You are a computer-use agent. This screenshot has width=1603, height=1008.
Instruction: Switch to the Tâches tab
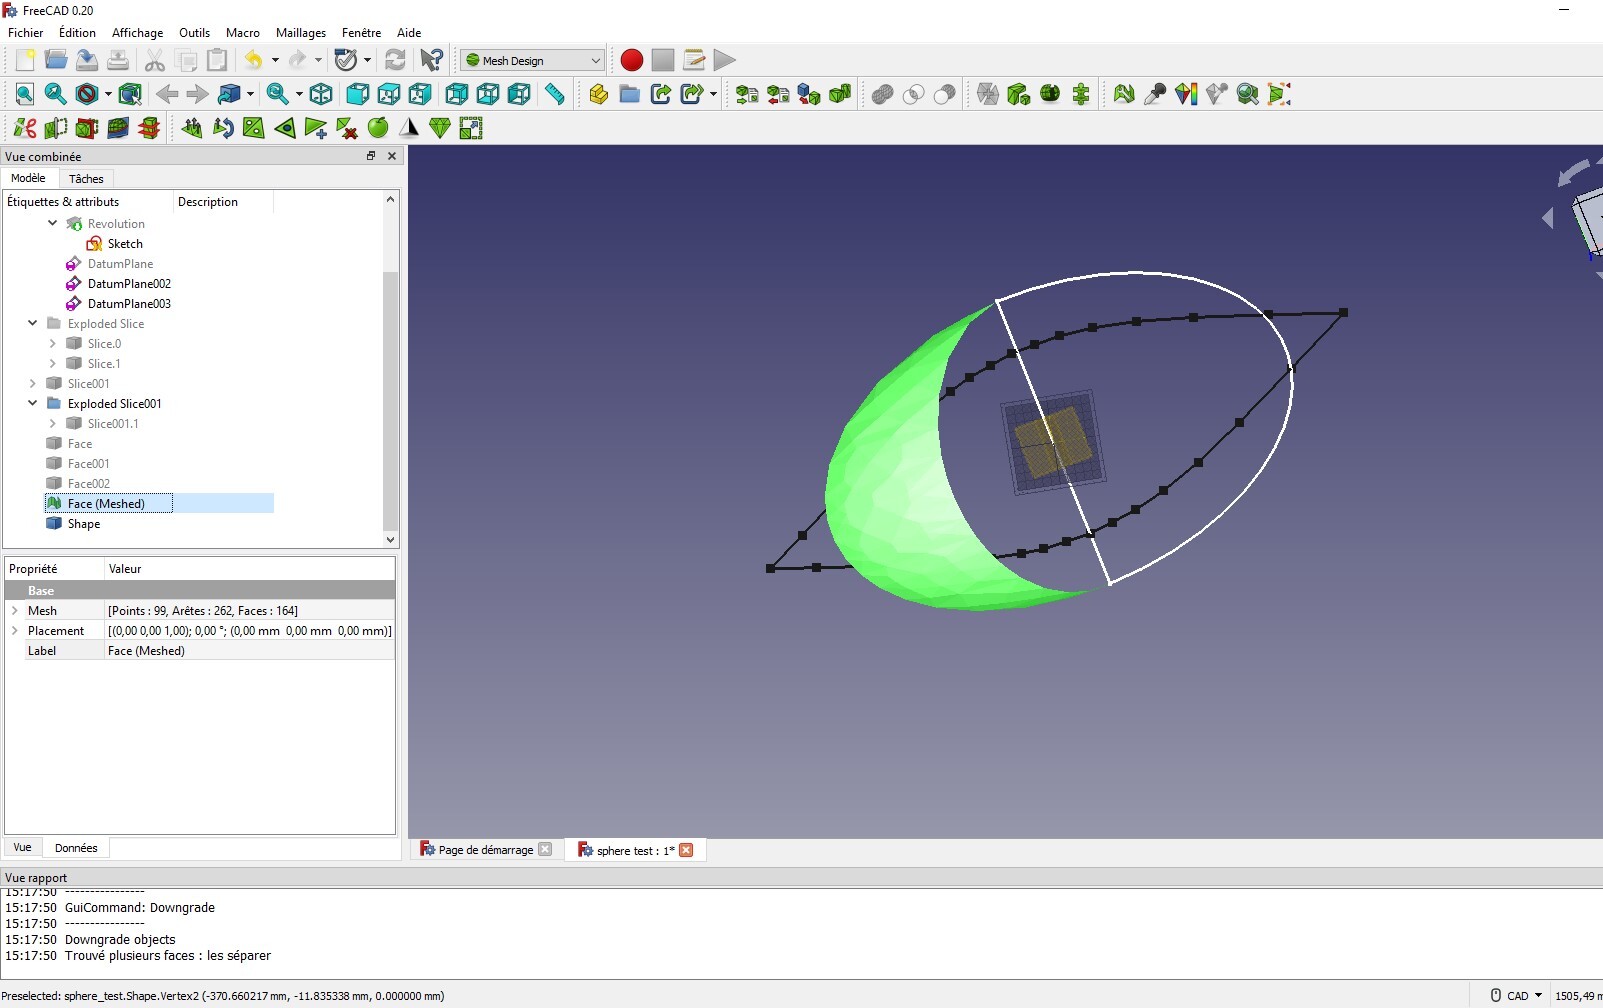click(86, 178)
